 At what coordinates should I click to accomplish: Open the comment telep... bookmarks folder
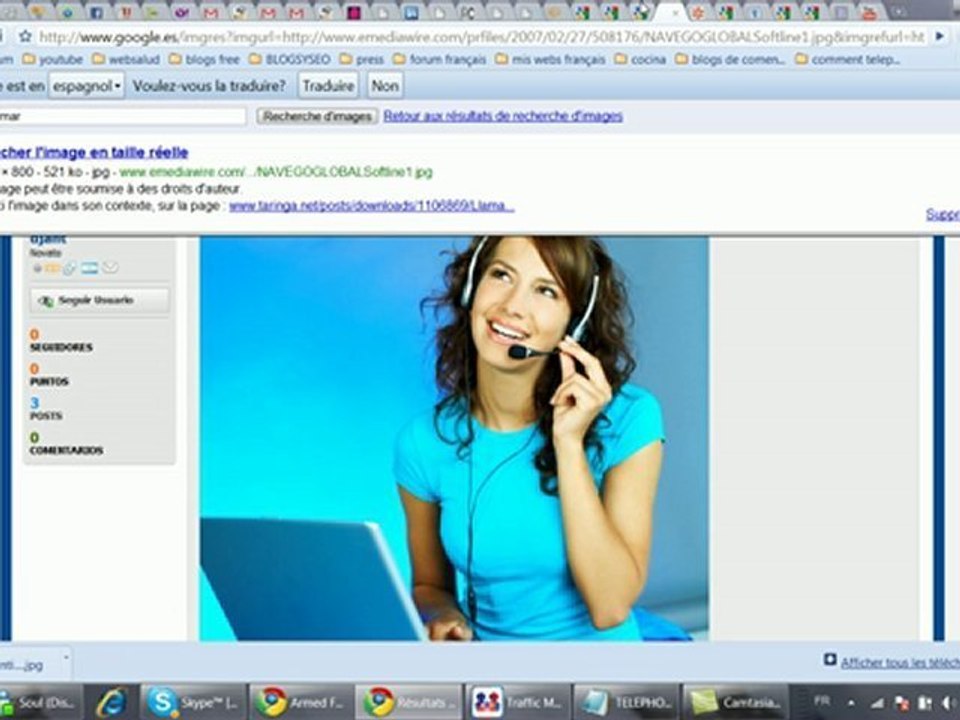click(x=847, y=59)
